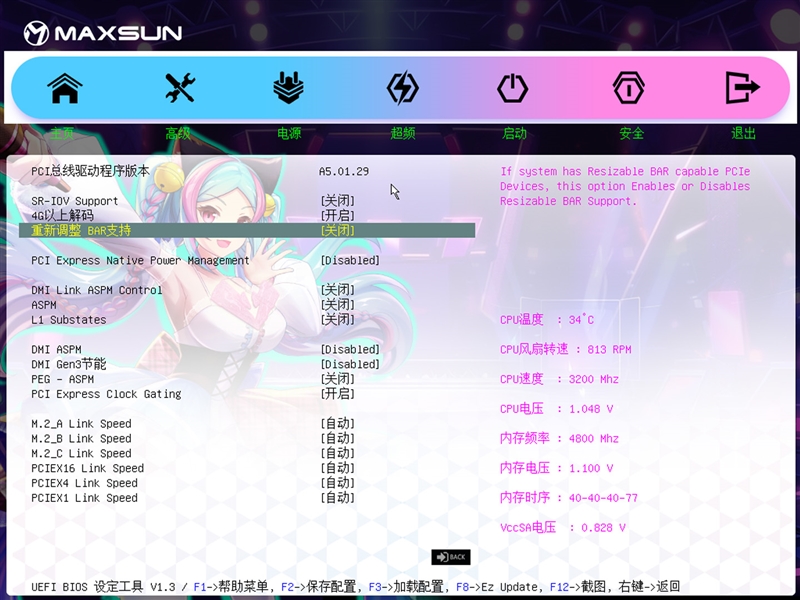Change PEG - ASPM value 关闭
The height and width of the screenshot is (600, 800).
[x=337, y=379]
